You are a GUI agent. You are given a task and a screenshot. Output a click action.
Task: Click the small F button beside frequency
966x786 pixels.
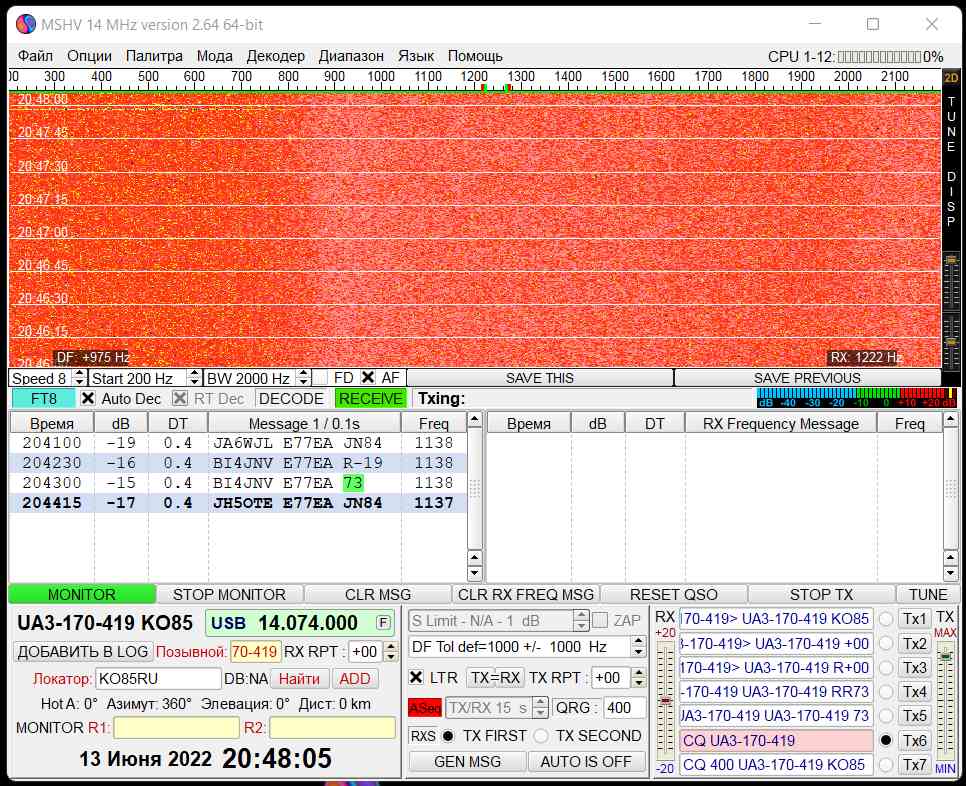(x=382, y=623)
